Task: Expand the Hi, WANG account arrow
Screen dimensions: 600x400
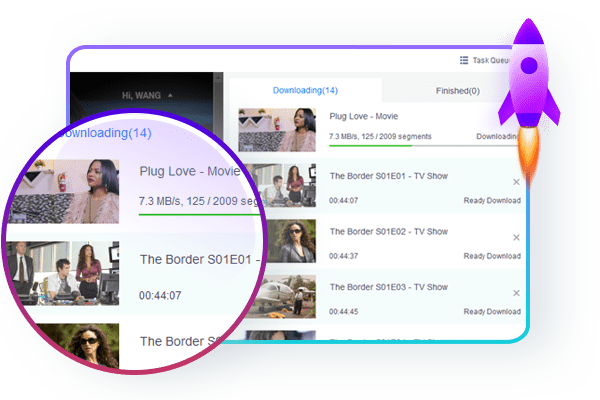Action: (x=170, y=95)
